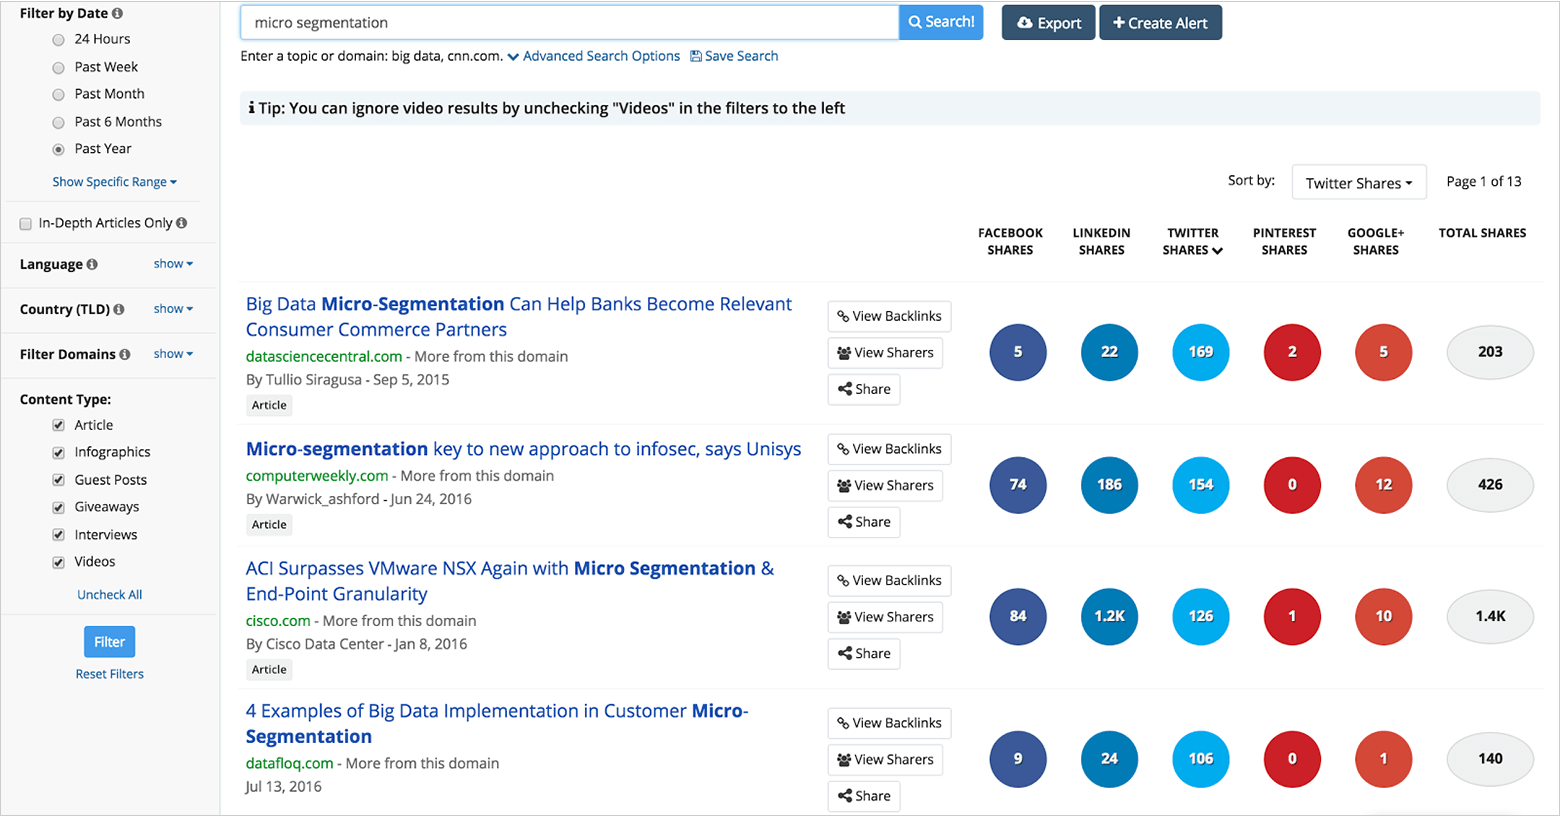1560x816 pixels.
Task: Uncheck the Videos content type
Action: pos(58,562)
